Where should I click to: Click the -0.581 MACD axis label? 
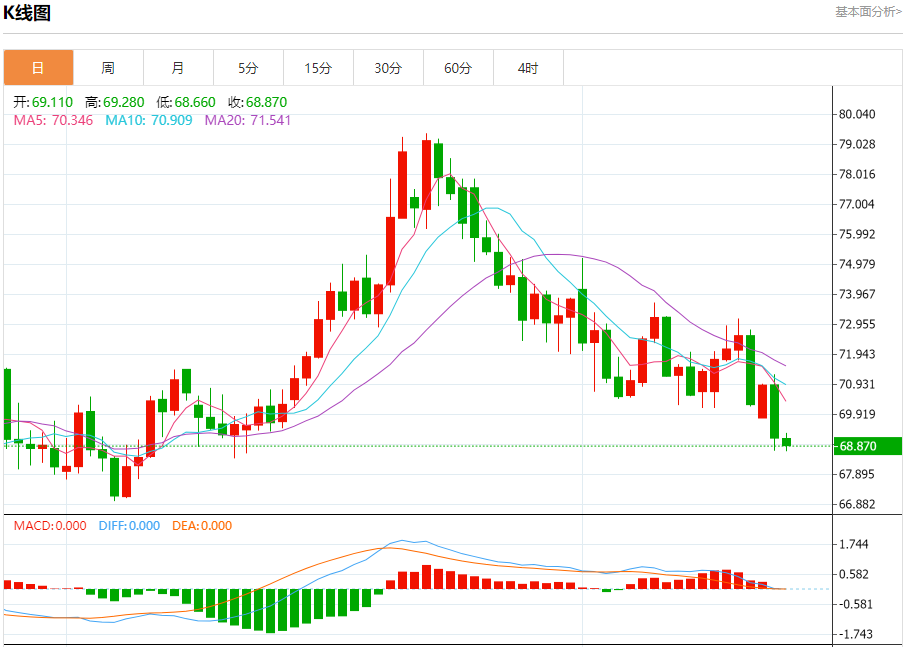click(x=856, y=604)
